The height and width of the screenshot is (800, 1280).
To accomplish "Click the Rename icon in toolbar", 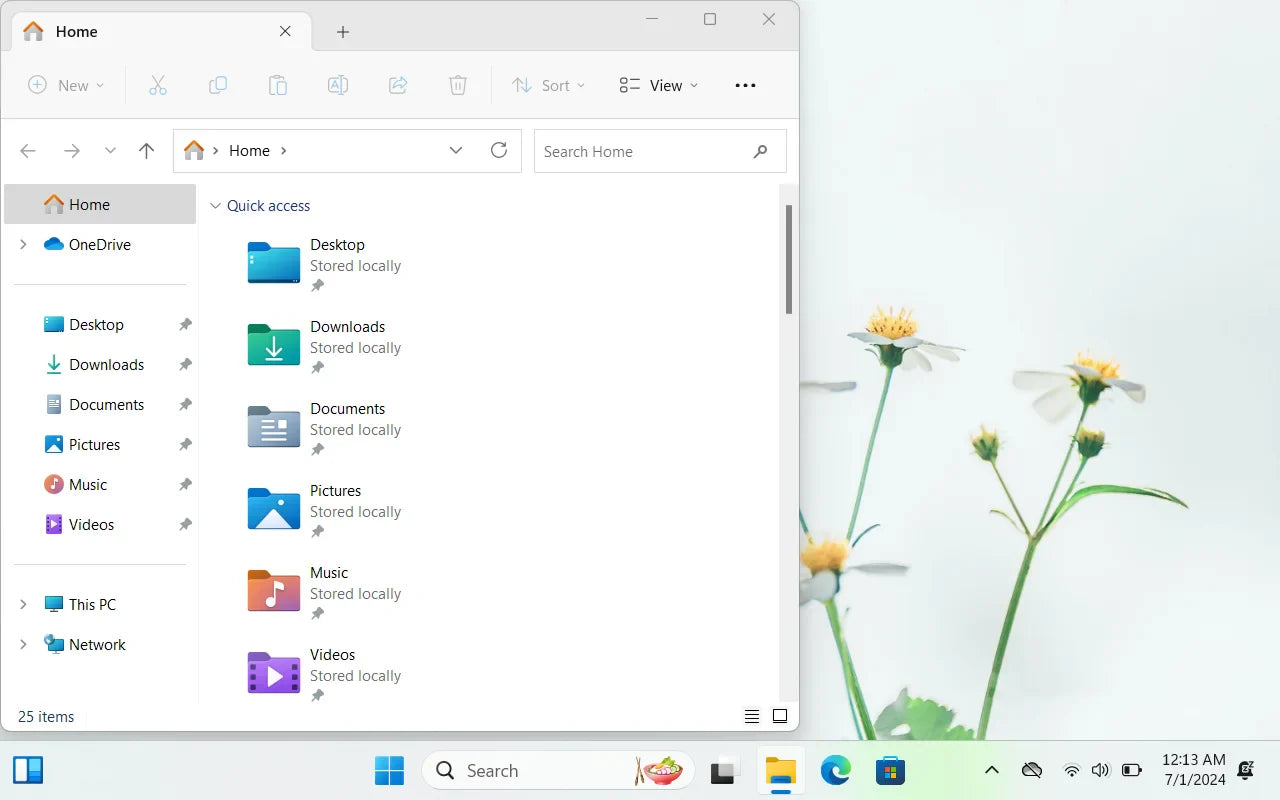I will pyautogui.click(x=338, y=85).
